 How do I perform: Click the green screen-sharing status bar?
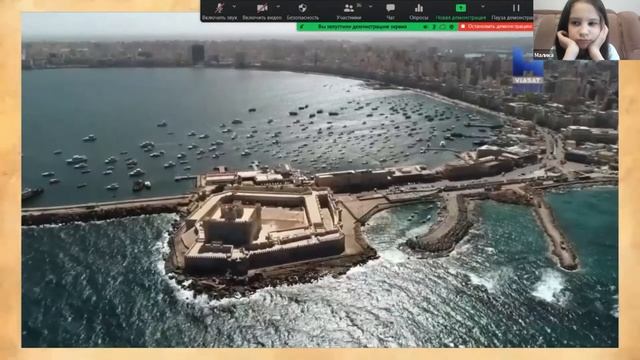click(x=377, y=27)
